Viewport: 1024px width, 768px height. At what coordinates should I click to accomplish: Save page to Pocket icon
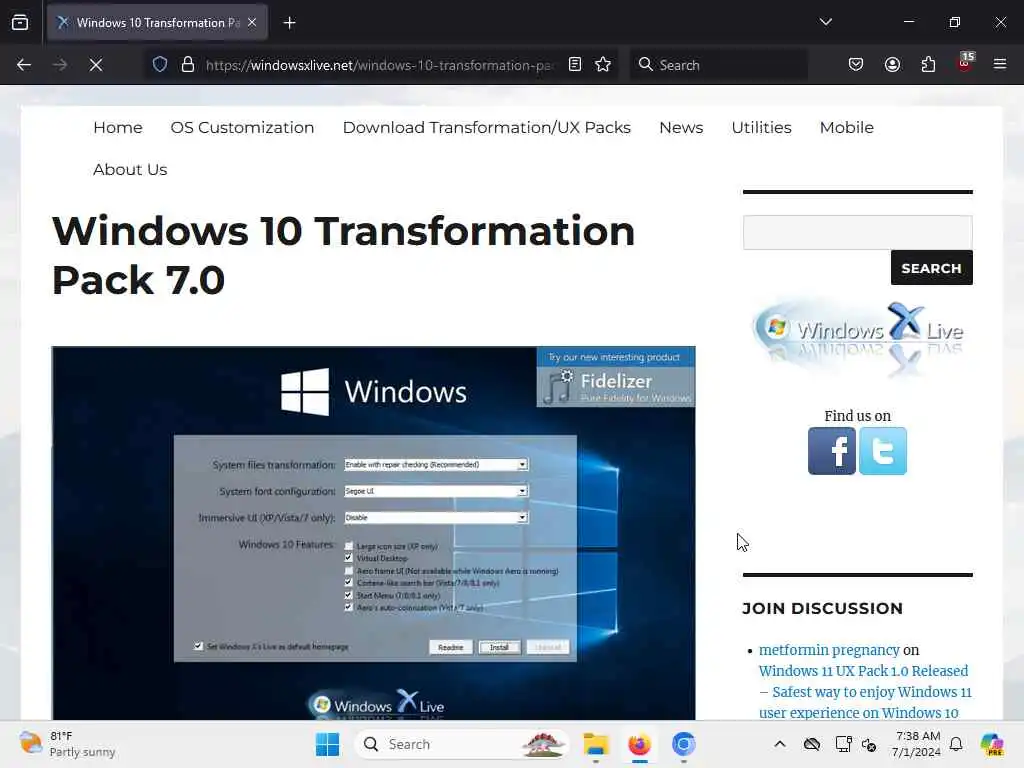coord(856,65)
